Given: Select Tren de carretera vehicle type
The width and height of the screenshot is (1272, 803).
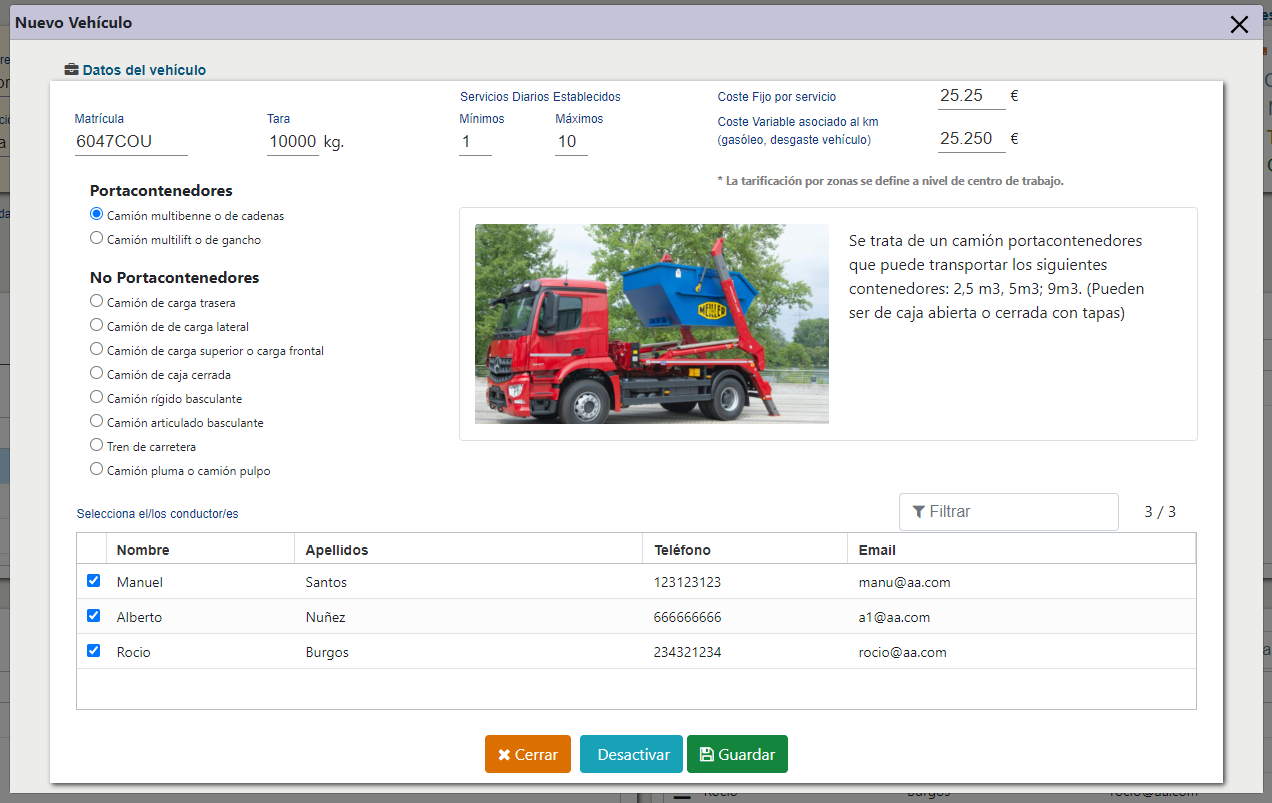Looking at the screenshot, I should point(97,445).
